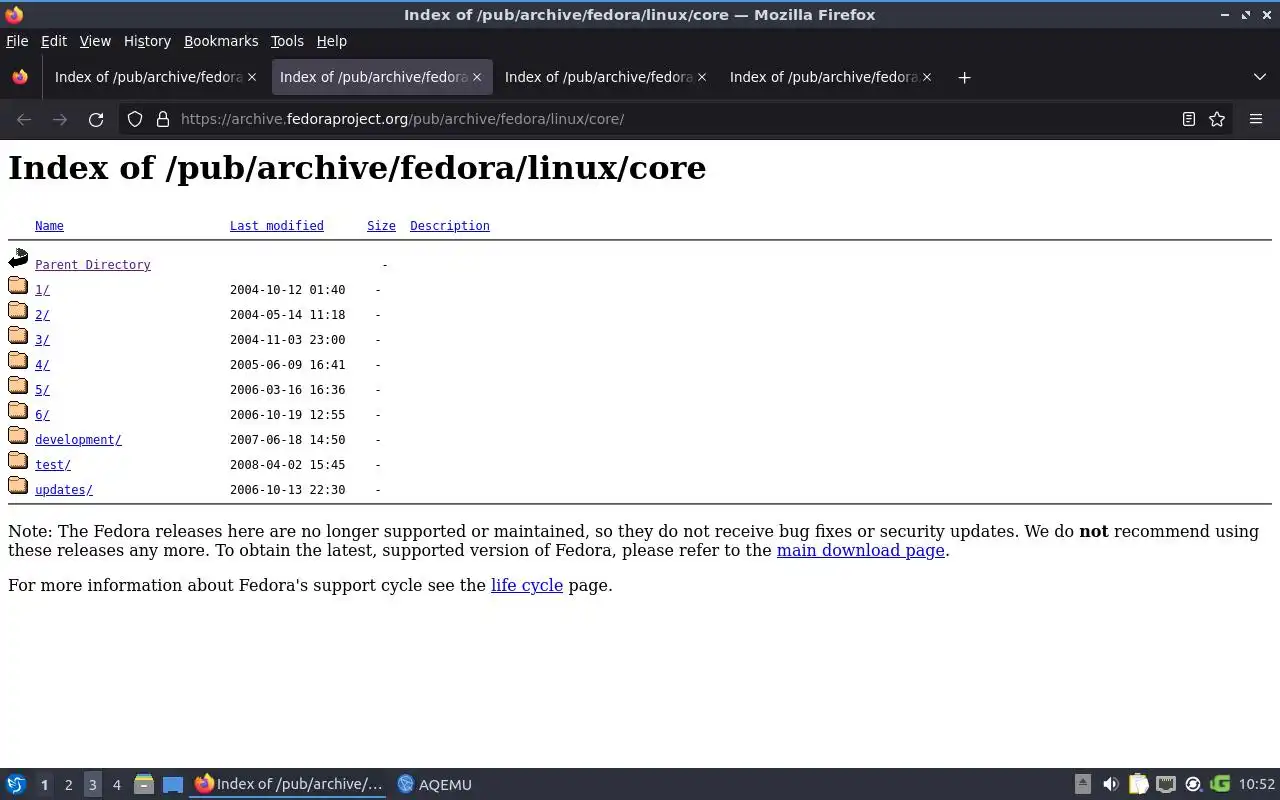Switch to the third Index of tab
This screenshot has height=800, width=1280.
click(605, 77)
